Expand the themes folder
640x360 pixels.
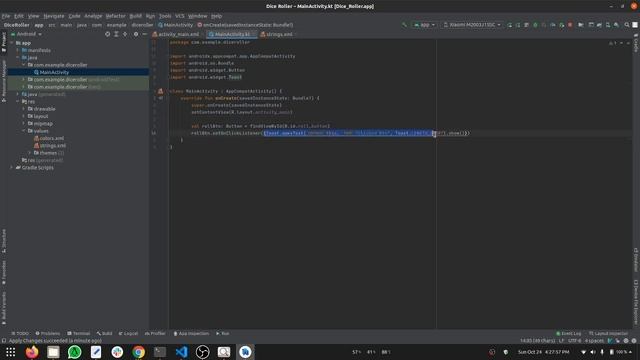coord(30,153)
